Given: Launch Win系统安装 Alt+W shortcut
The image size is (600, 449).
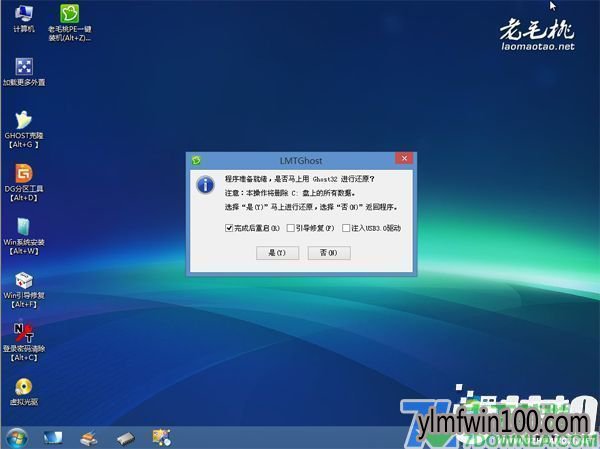Looking at the screenshot, I should pos(24,236).
